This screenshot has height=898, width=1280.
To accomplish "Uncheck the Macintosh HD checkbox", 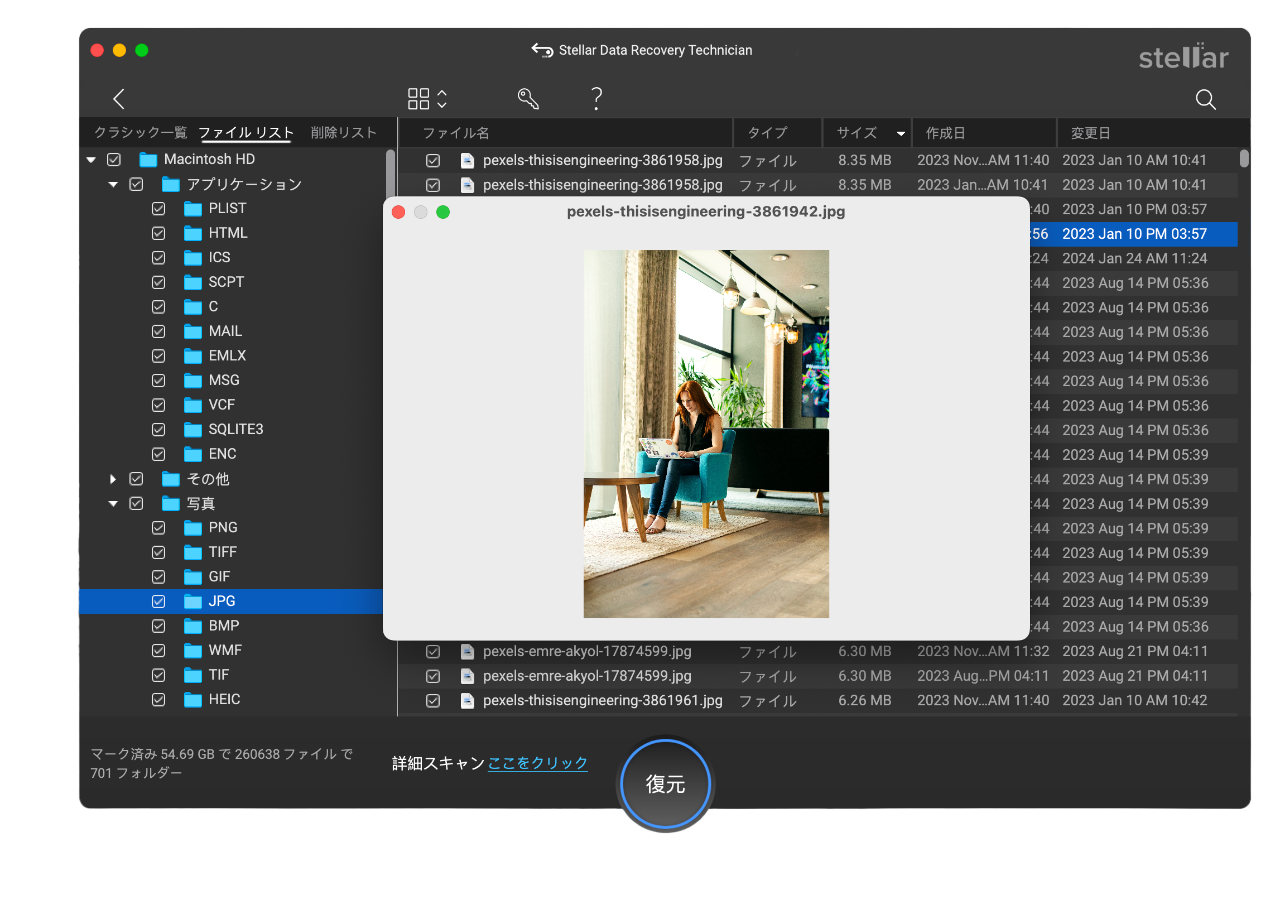I will pos(114,159).
